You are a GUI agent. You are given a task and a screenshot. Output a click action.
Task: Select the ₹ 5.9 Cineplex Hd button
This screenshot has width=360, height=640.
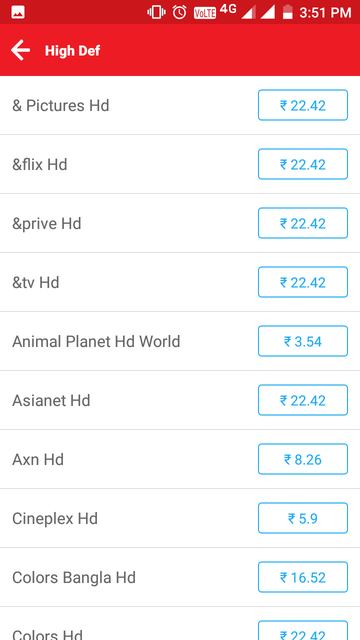pyautogui.click(x=303, y=518)
